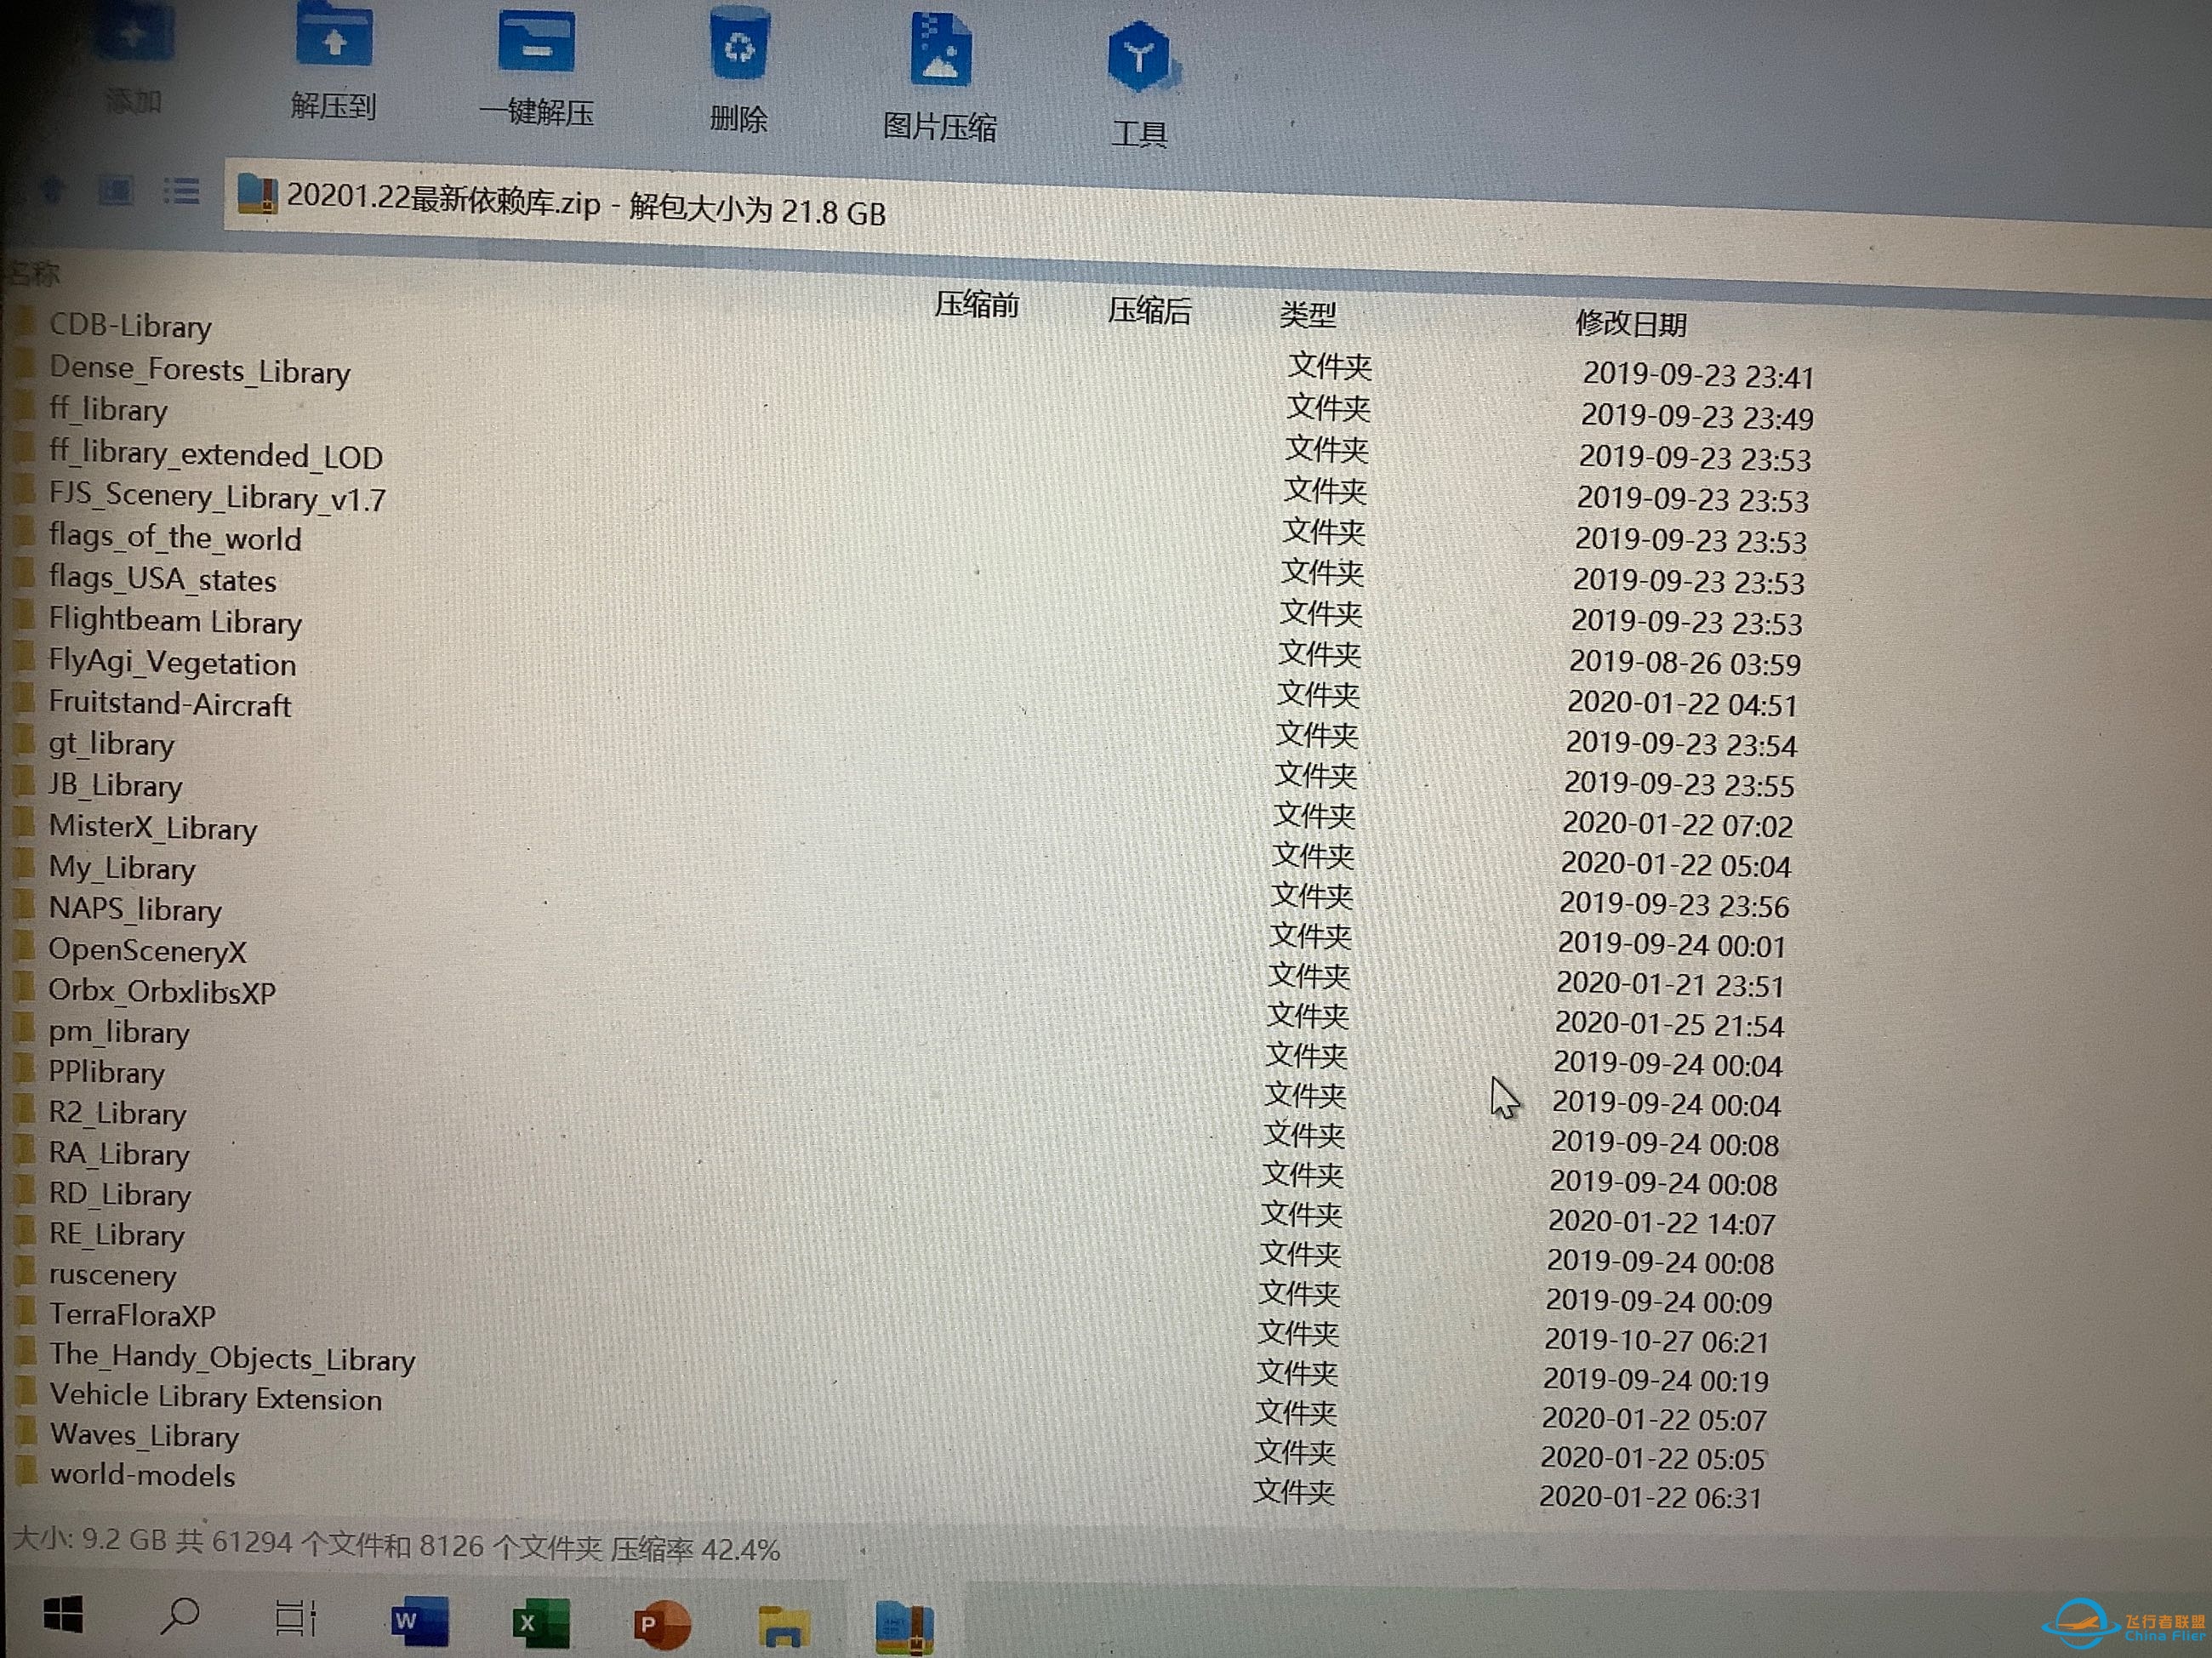
Task: Click the date 2020-01-25 21:54
Action: tap(1669, 1024)
